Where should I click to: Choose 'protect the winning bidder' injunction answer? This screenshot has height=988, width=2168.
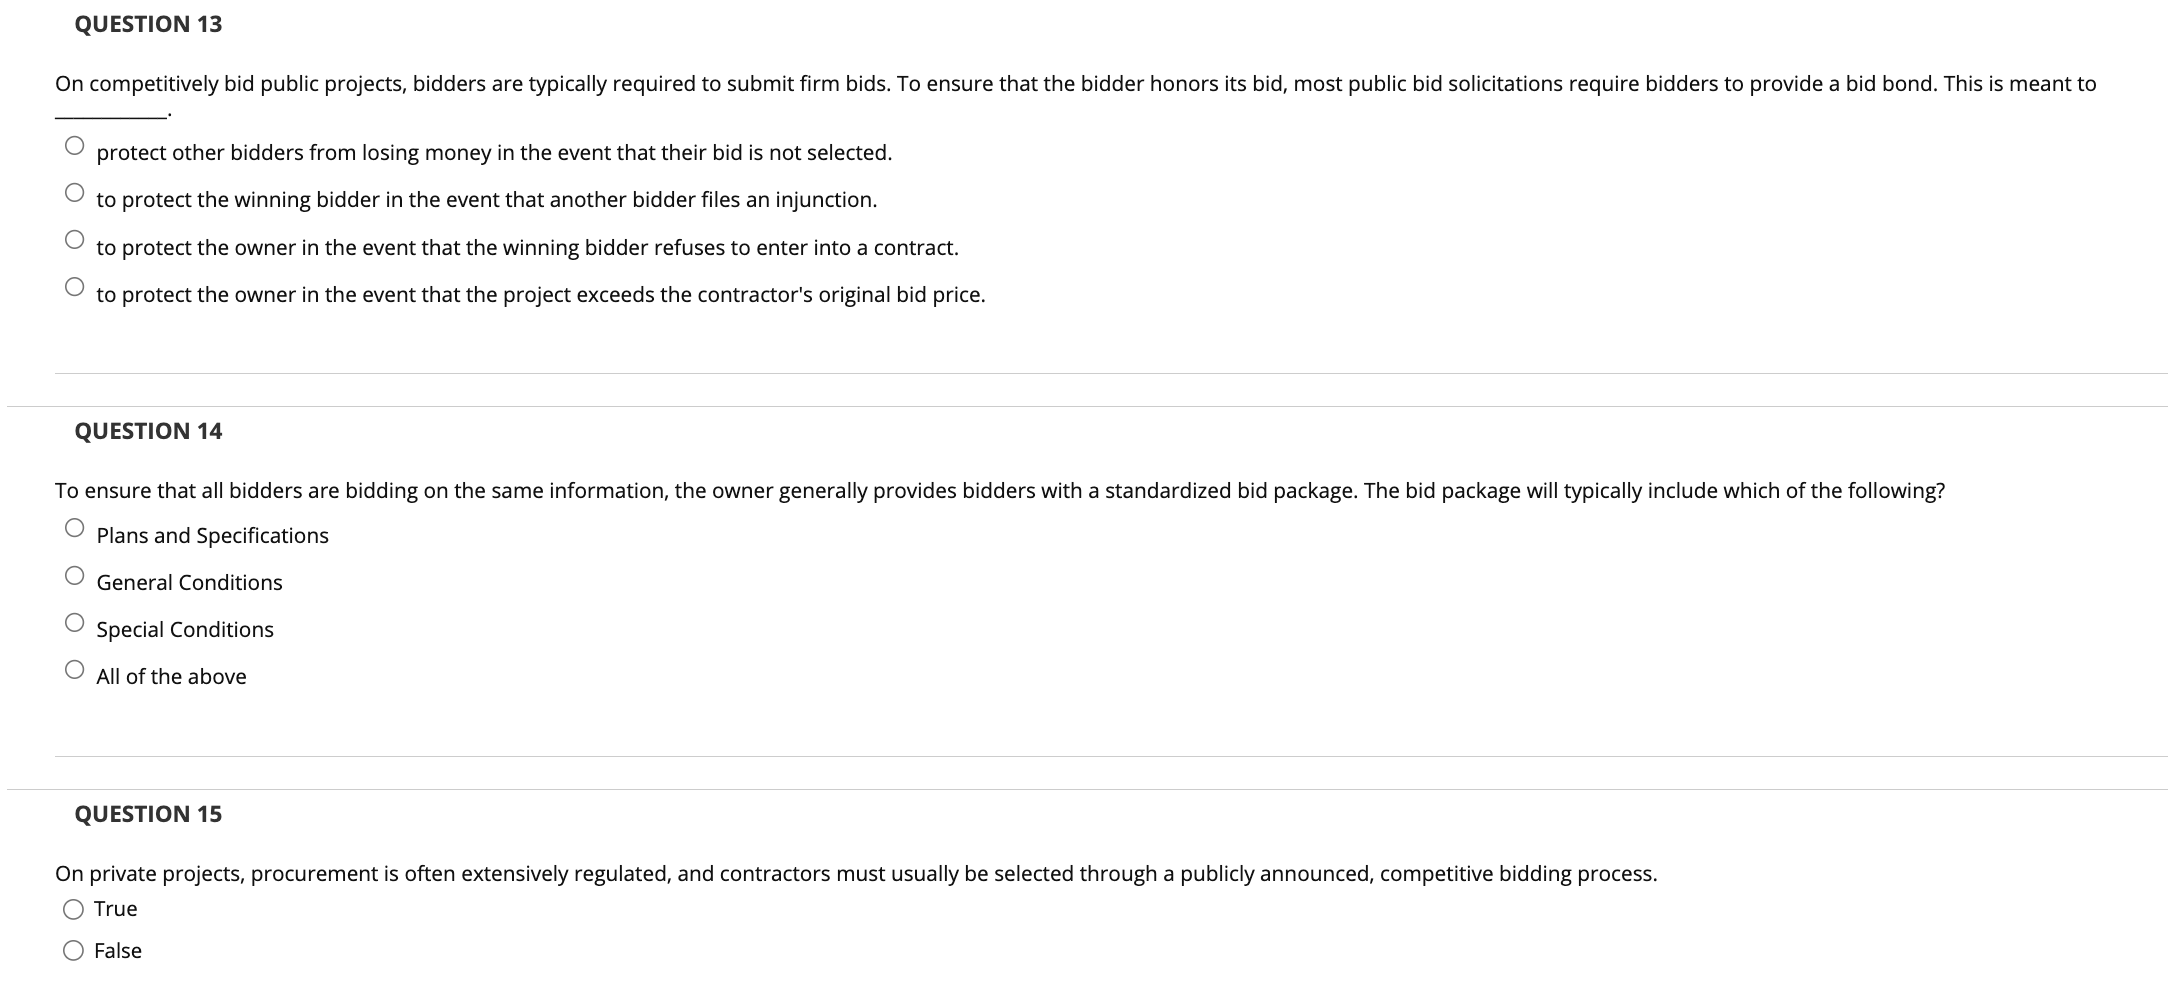tap(74, 193)
